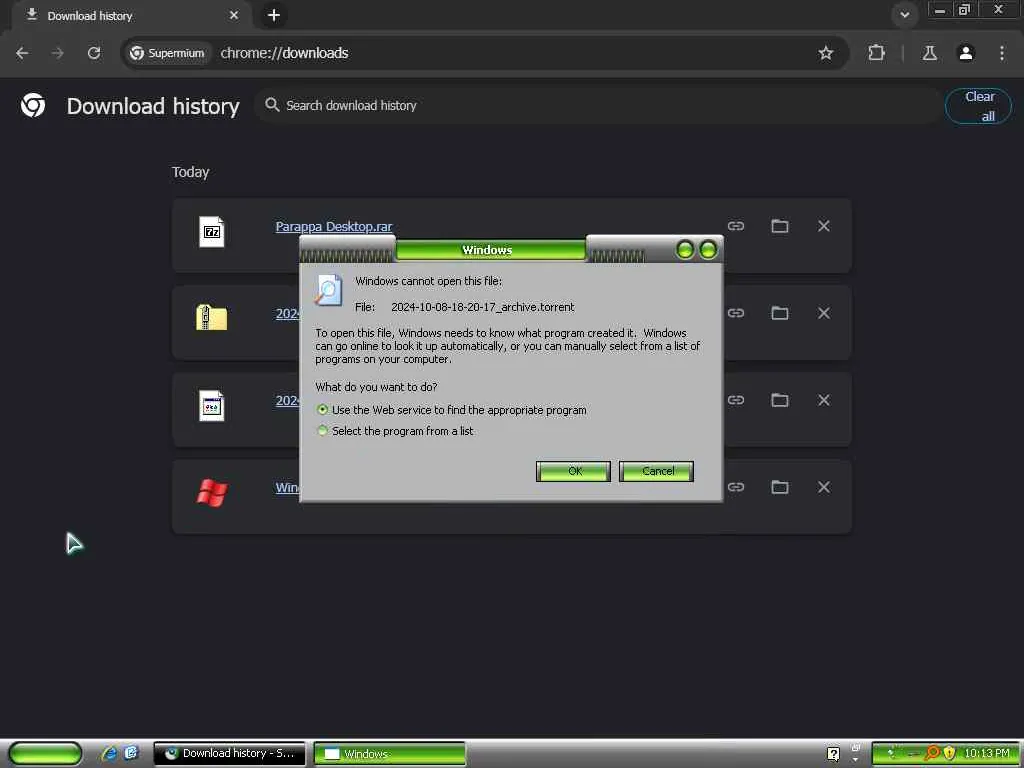The image size is (1024, 768).
Task: Click the file search icon in the dialog
Action: pos(328,291)
